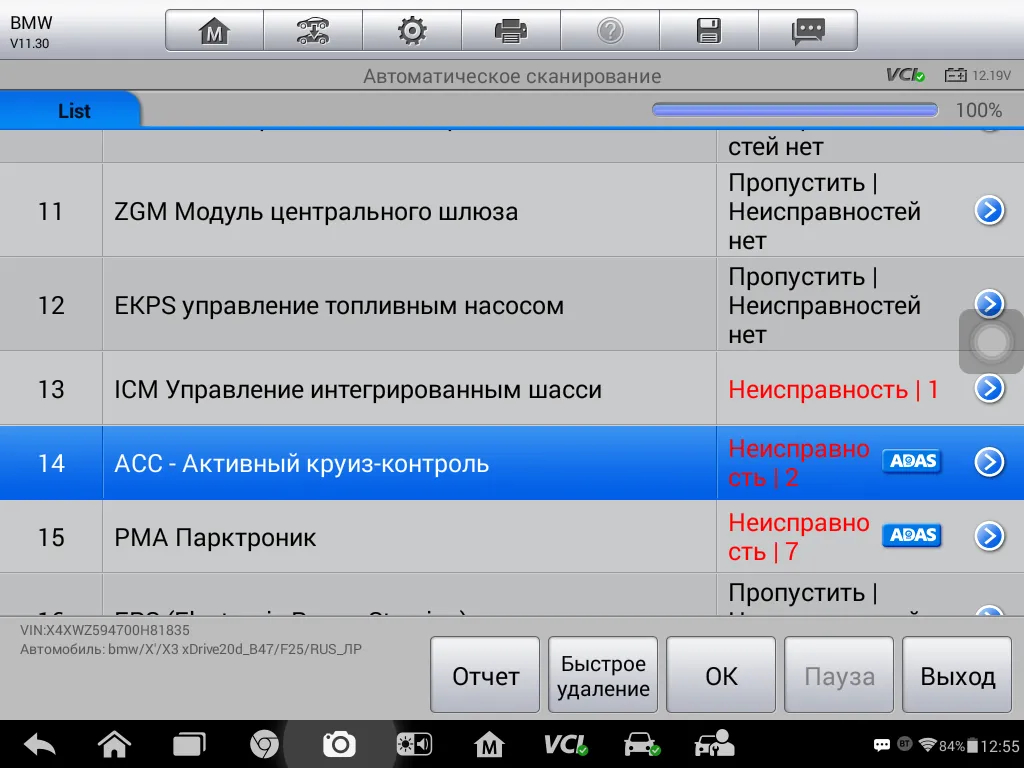Launch Chrome browser from navigation bar
The height and width of the screenshot is (768, 1024).
[264, 744]
